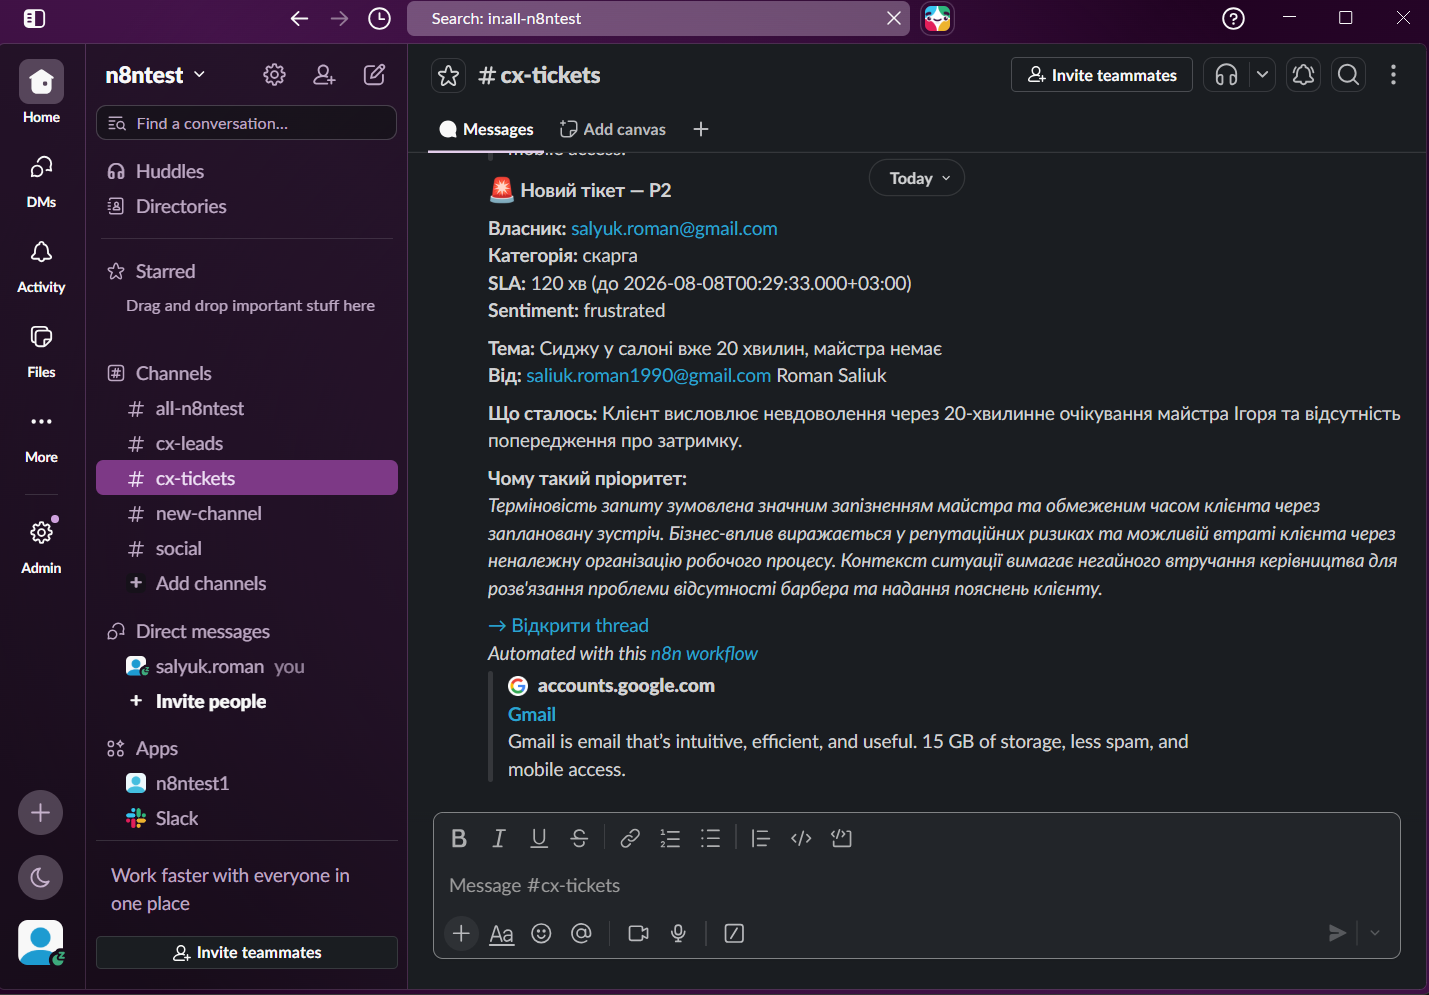Mention someone with the @ icon
The width and height of the screenshot is (1429, 995).
point(581,933)
